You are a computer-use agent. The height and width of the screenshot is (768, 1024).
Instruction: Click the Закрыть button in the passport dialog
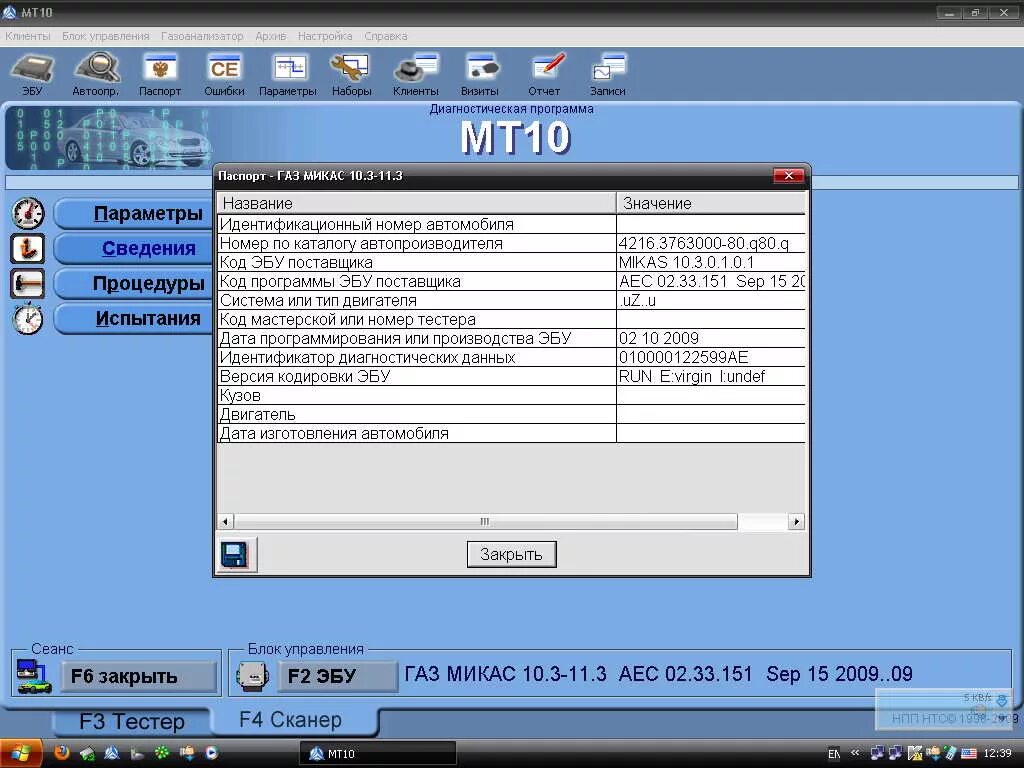(511, 554)
